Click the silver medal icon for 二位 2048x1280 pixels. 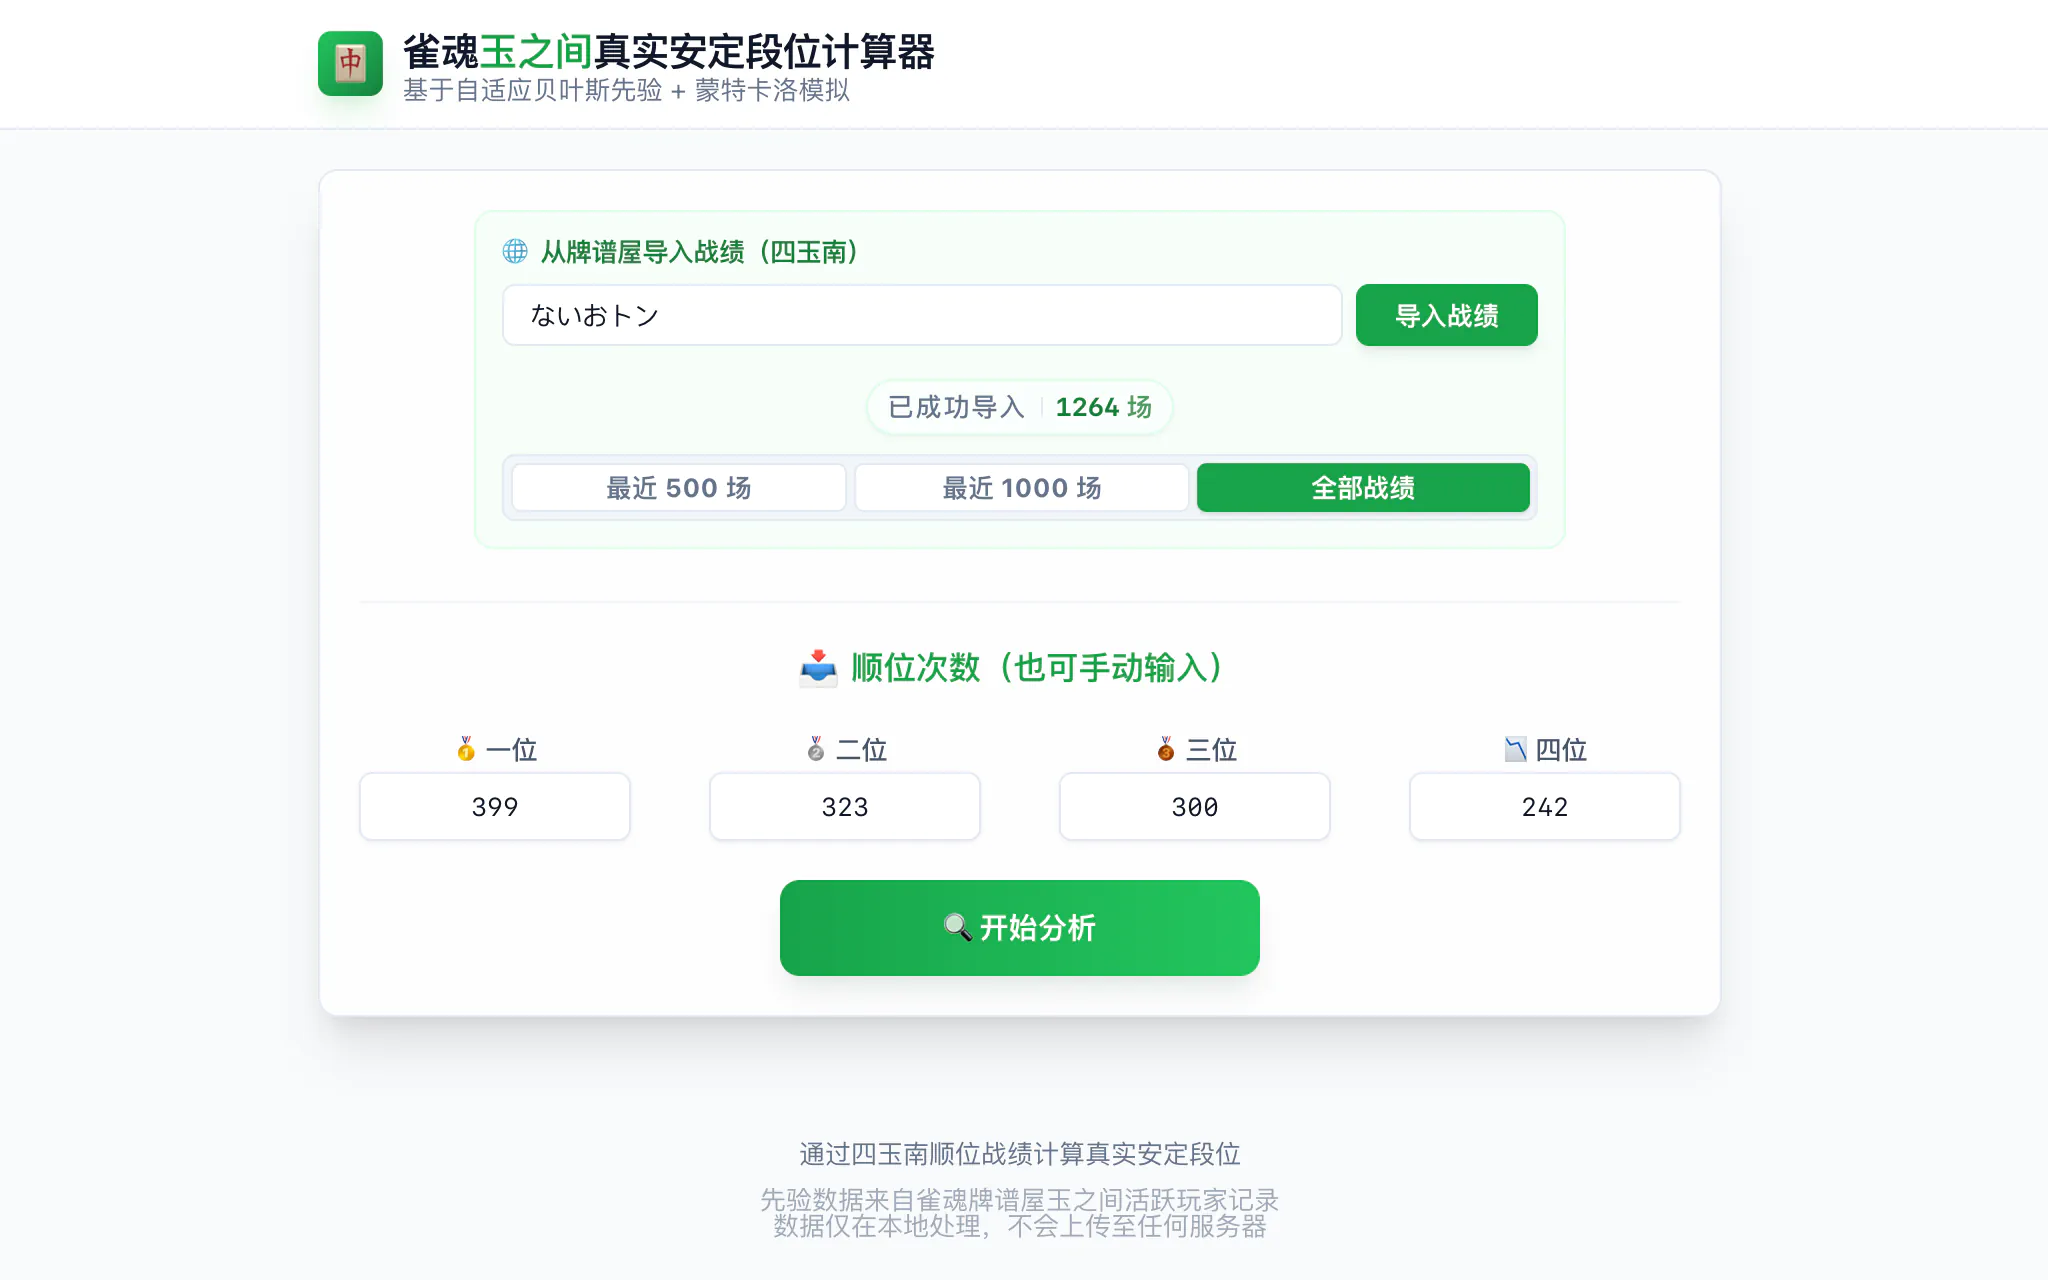816,749
